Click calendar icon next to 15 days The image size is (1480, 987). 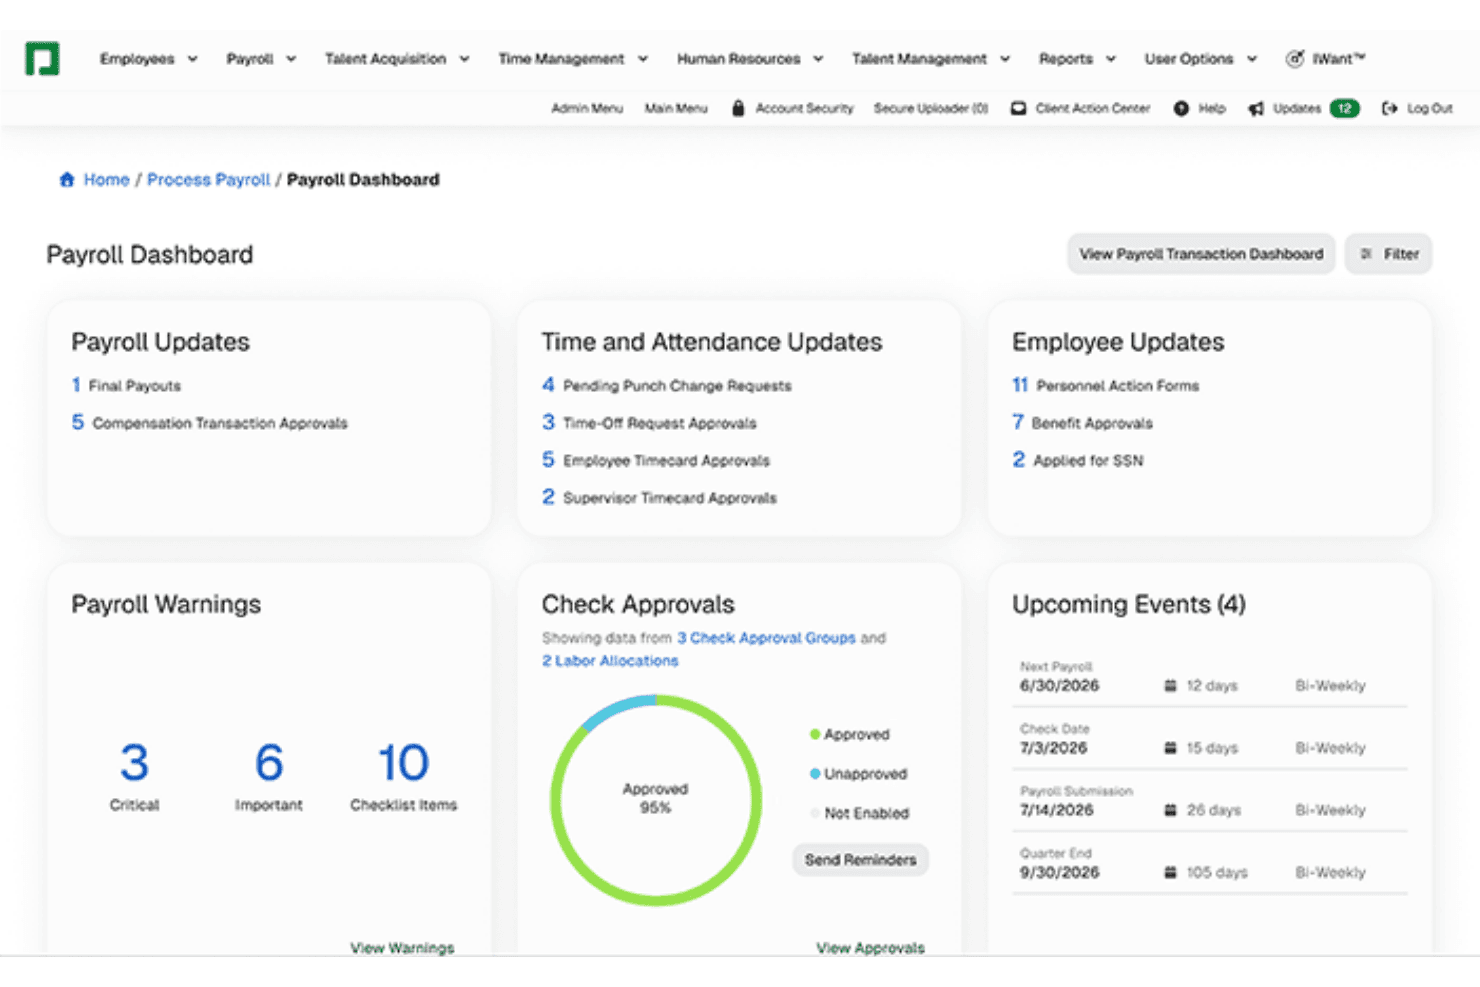pos(1170,748)
